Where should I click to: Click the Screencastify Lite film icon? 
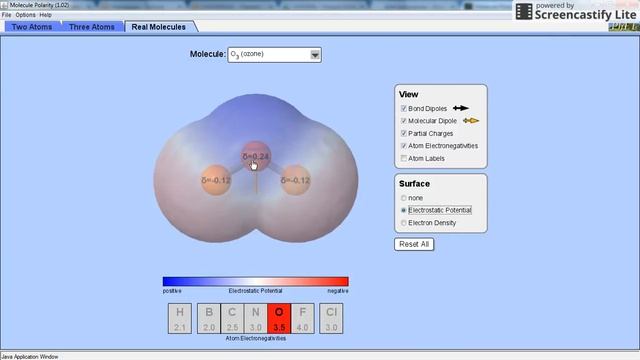pyautogui.click(x=524, y=11)
